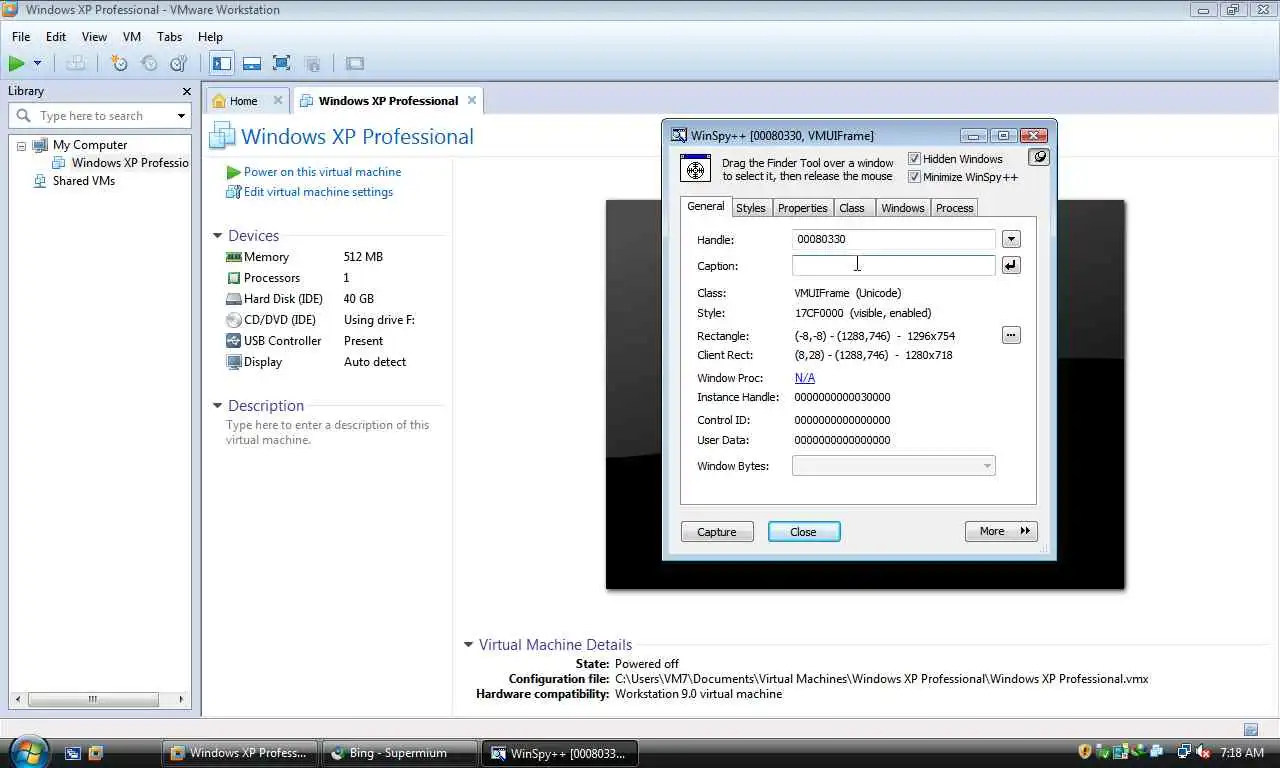Click the console view toolbar icon
The width and height of the screenshot is (1280, 768).
pyautogui.click(x=355, y=63)
